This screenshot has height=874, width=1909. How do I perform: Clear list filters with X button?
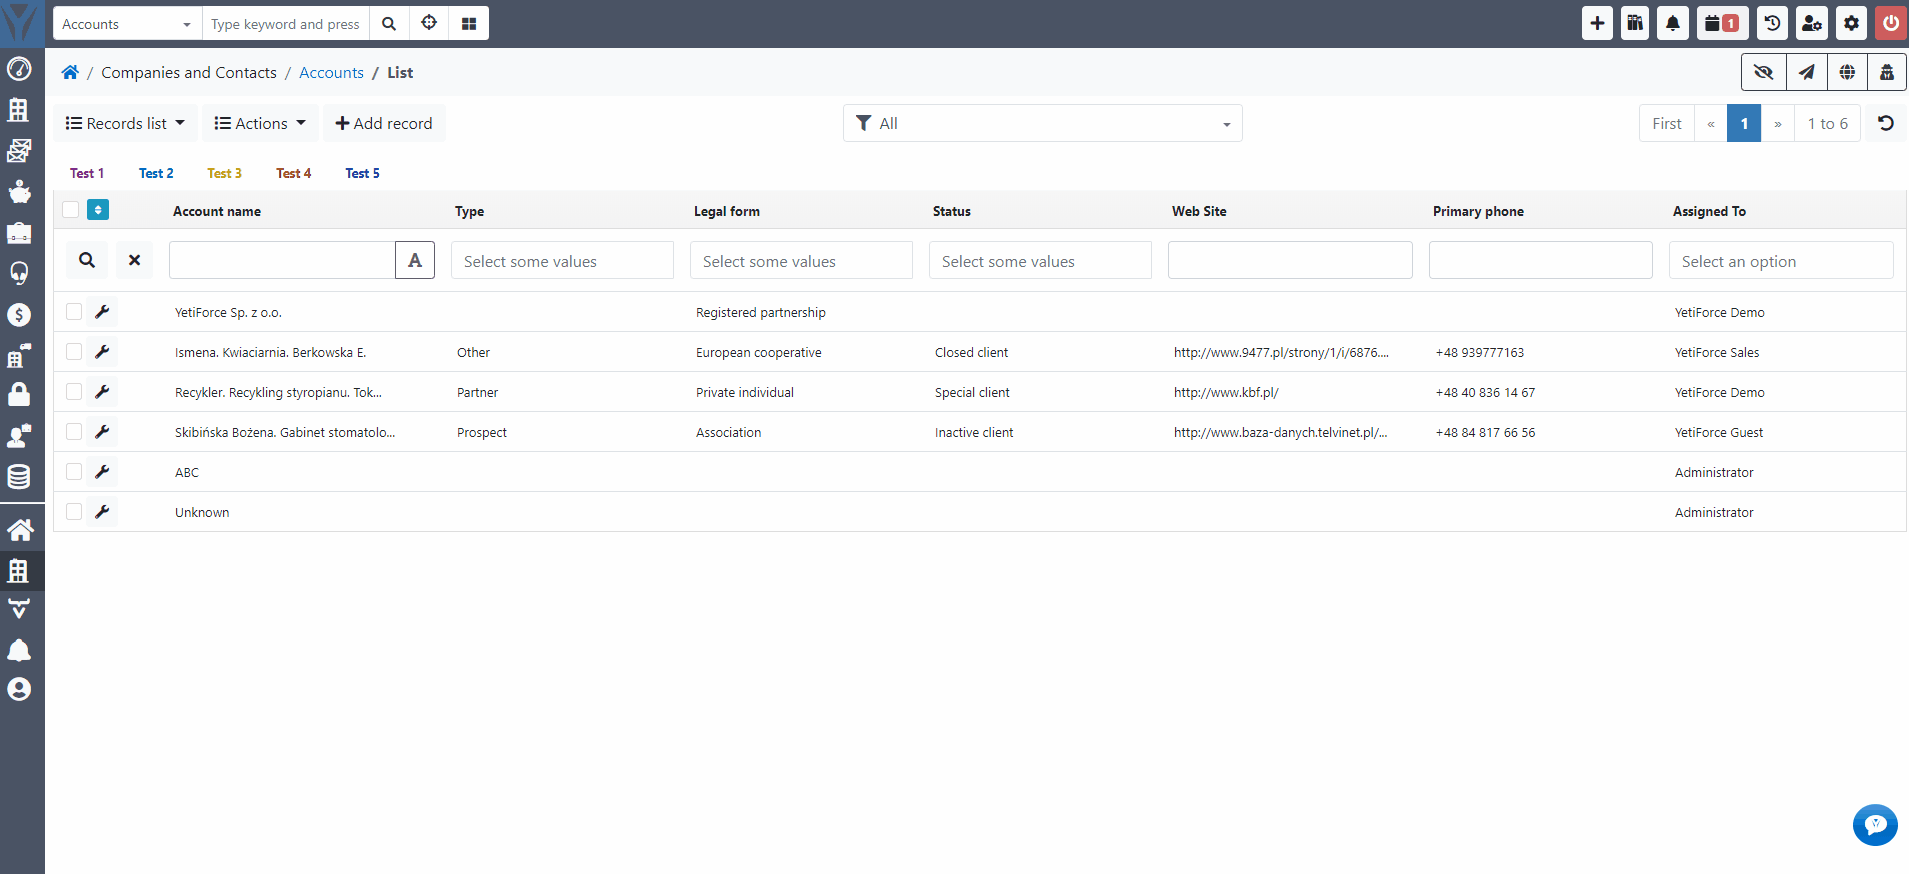point(134,260)
